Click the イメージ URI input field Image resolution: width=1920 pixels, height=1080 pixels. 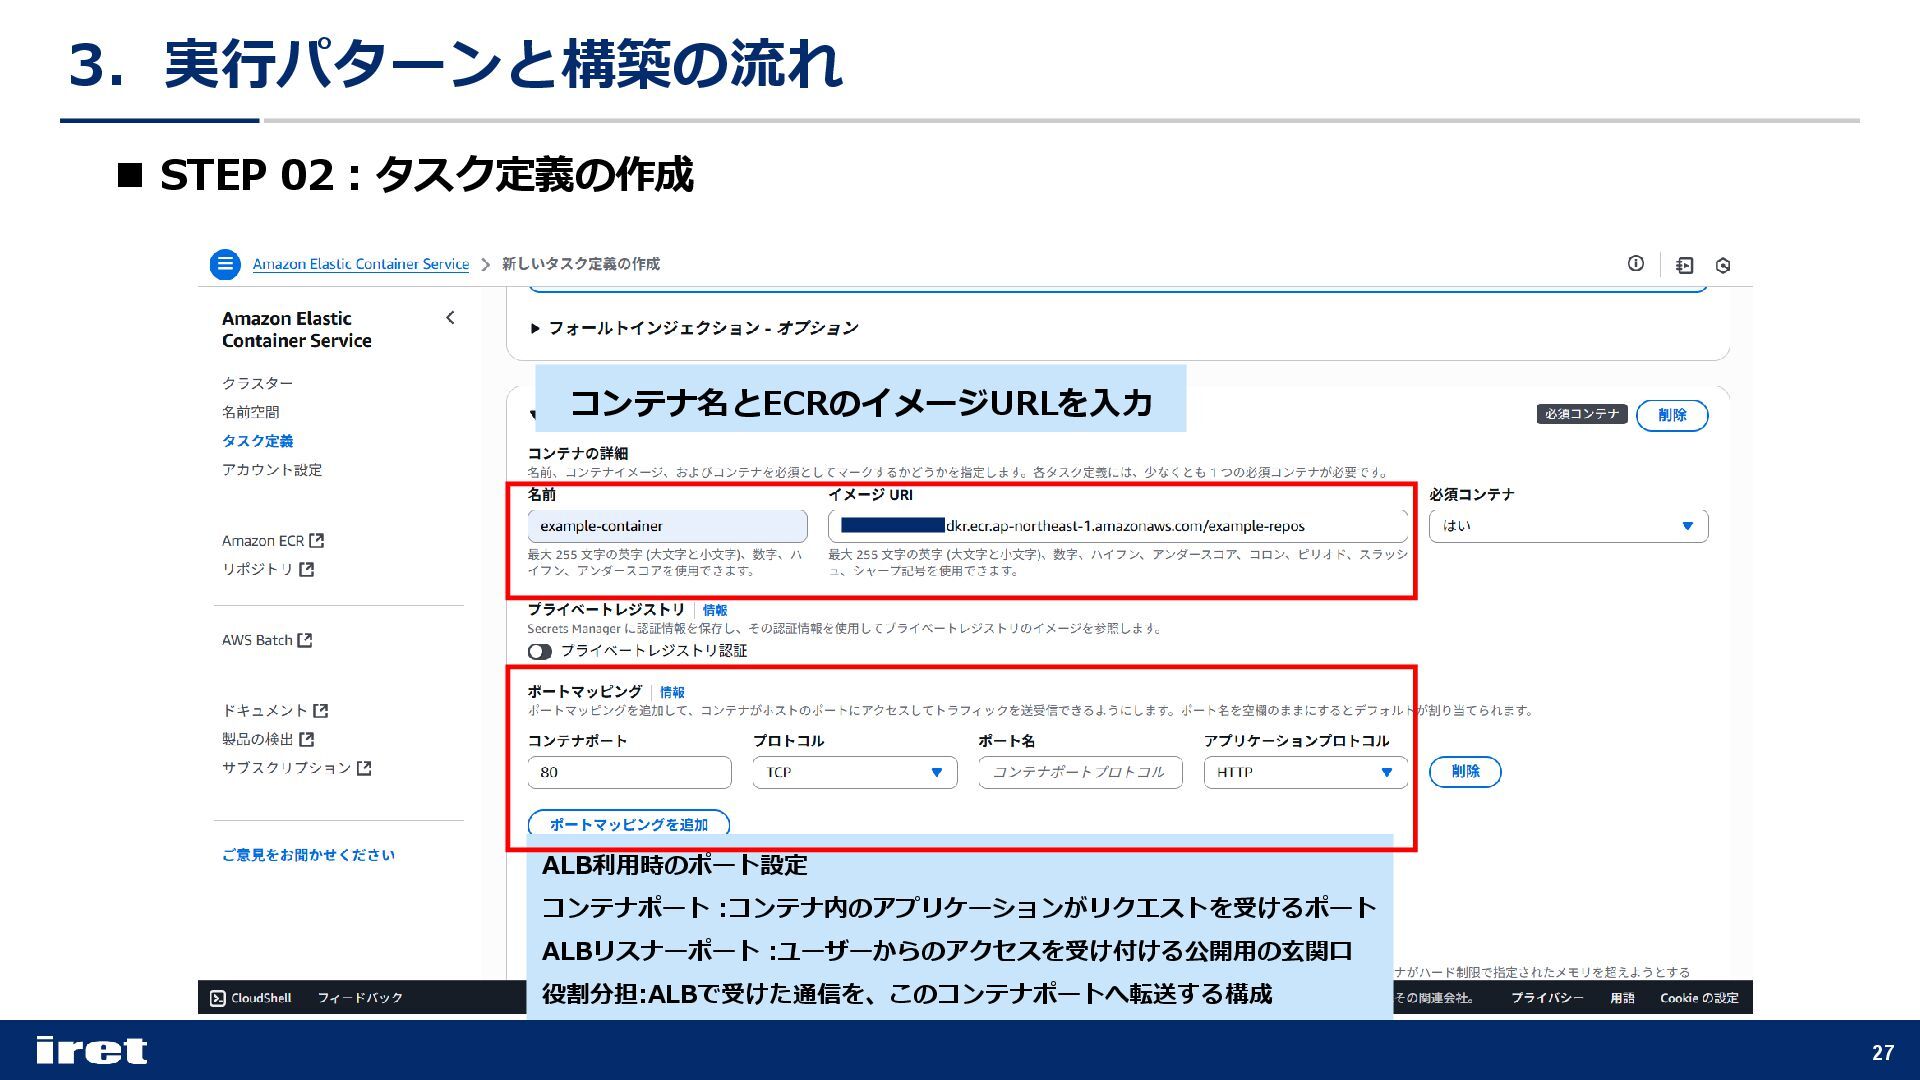1118,526
